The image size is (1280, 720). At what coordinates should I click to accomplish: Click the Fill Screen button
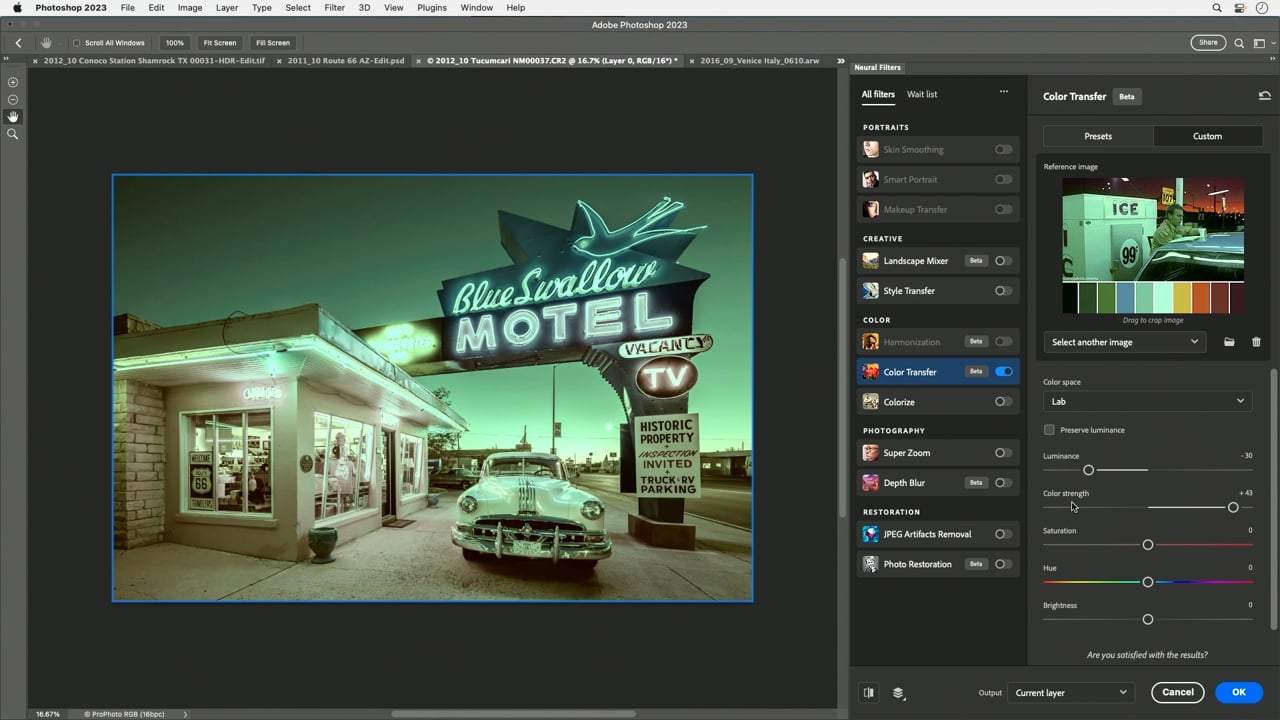pyautogui.click(x=272, y=43)
